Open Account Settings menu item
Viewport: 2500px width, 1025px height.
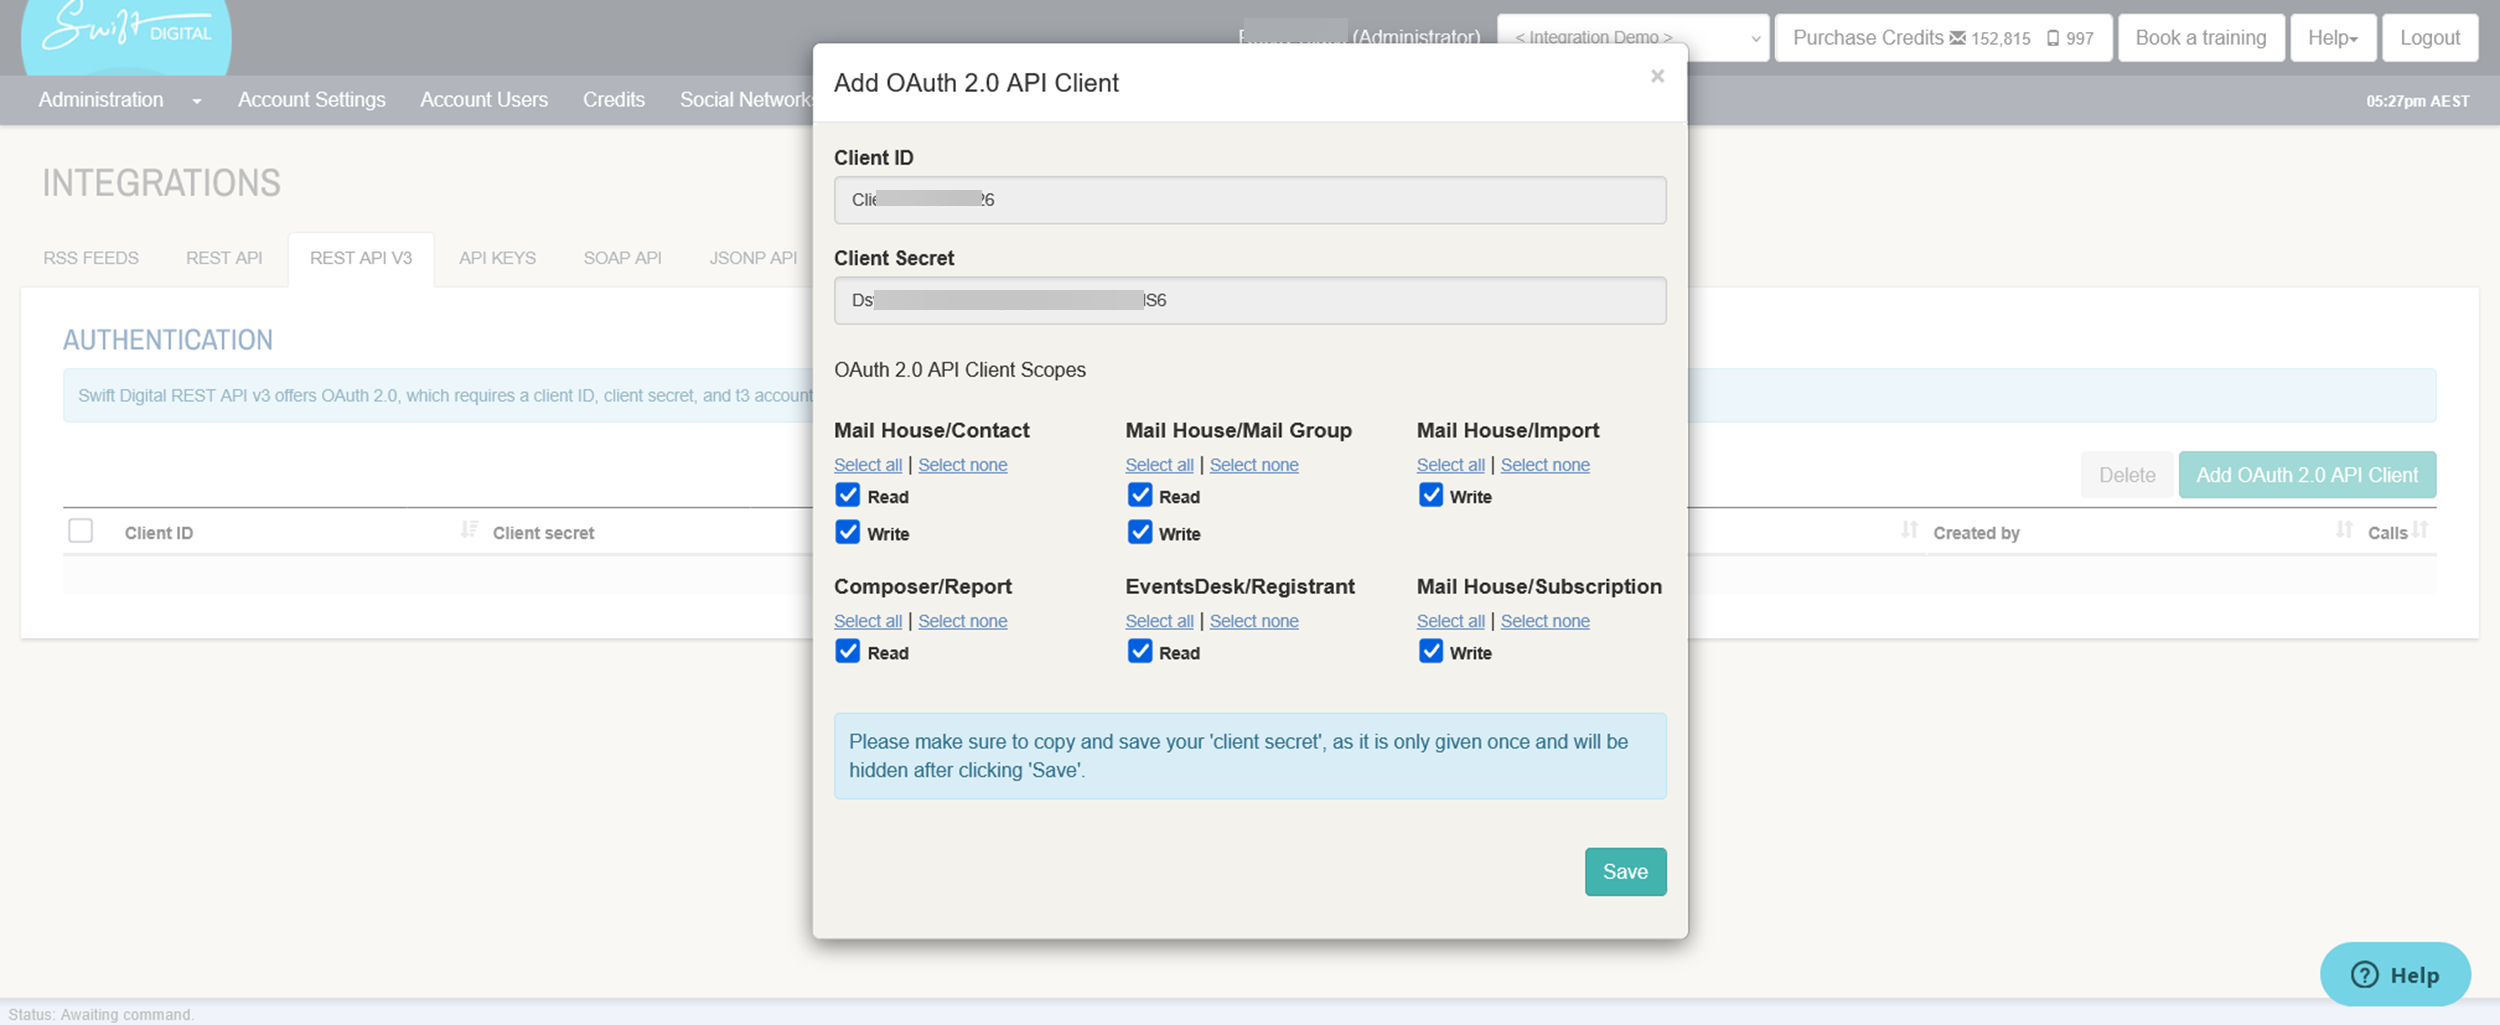pyautogui.click(x=312, y=100)
